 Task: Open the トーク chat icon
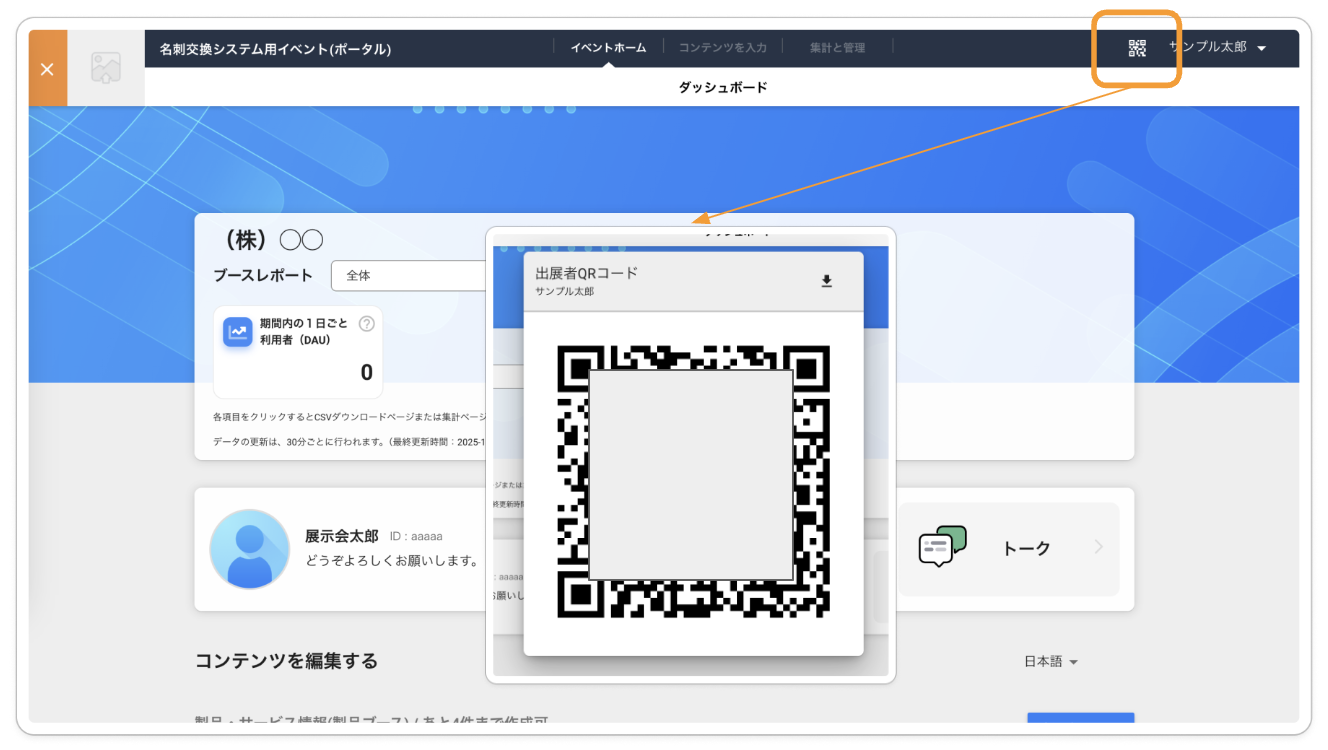[x=942, y=547]
